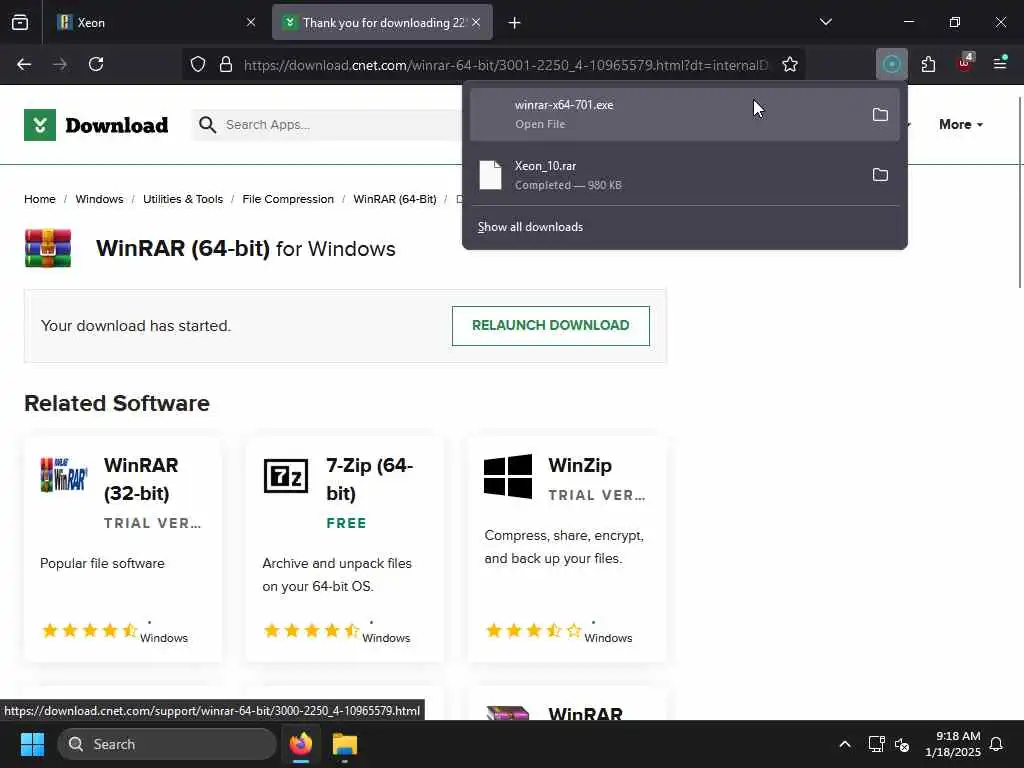Click the WinRAR (32-bit) app icon
Screen dimensions: 1024x768
63,475
